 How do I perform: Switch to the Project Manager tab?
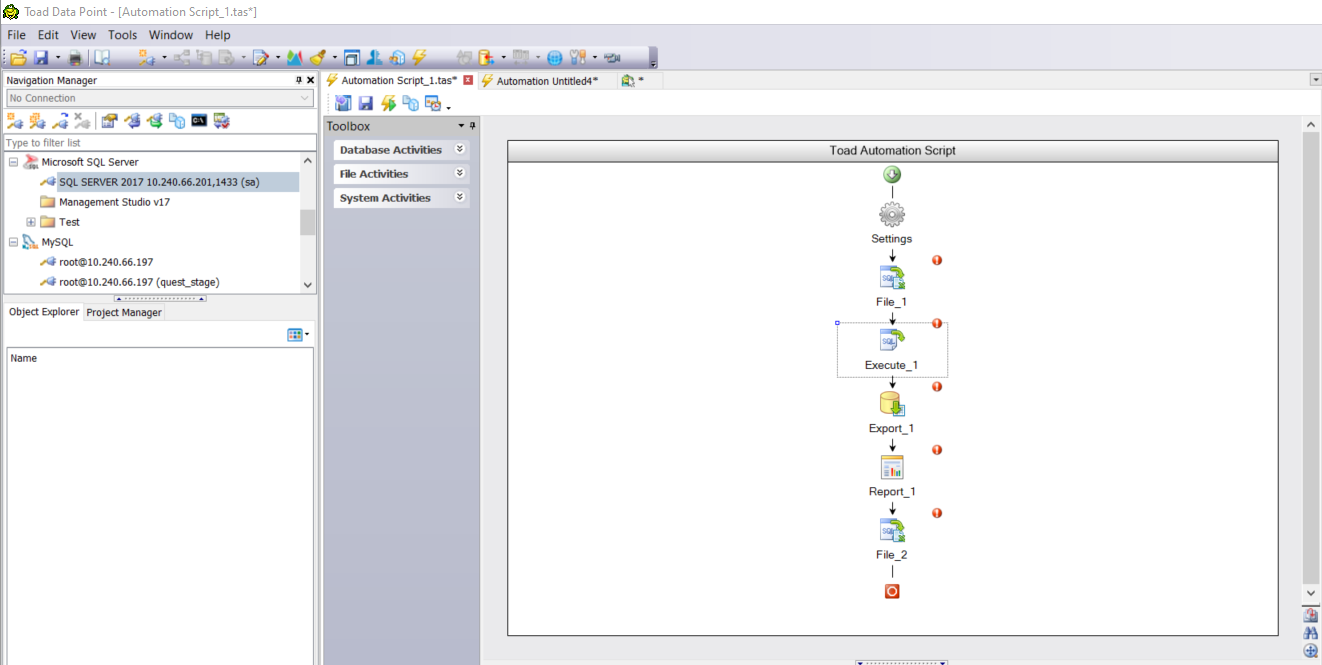click(x=124, y=312)
